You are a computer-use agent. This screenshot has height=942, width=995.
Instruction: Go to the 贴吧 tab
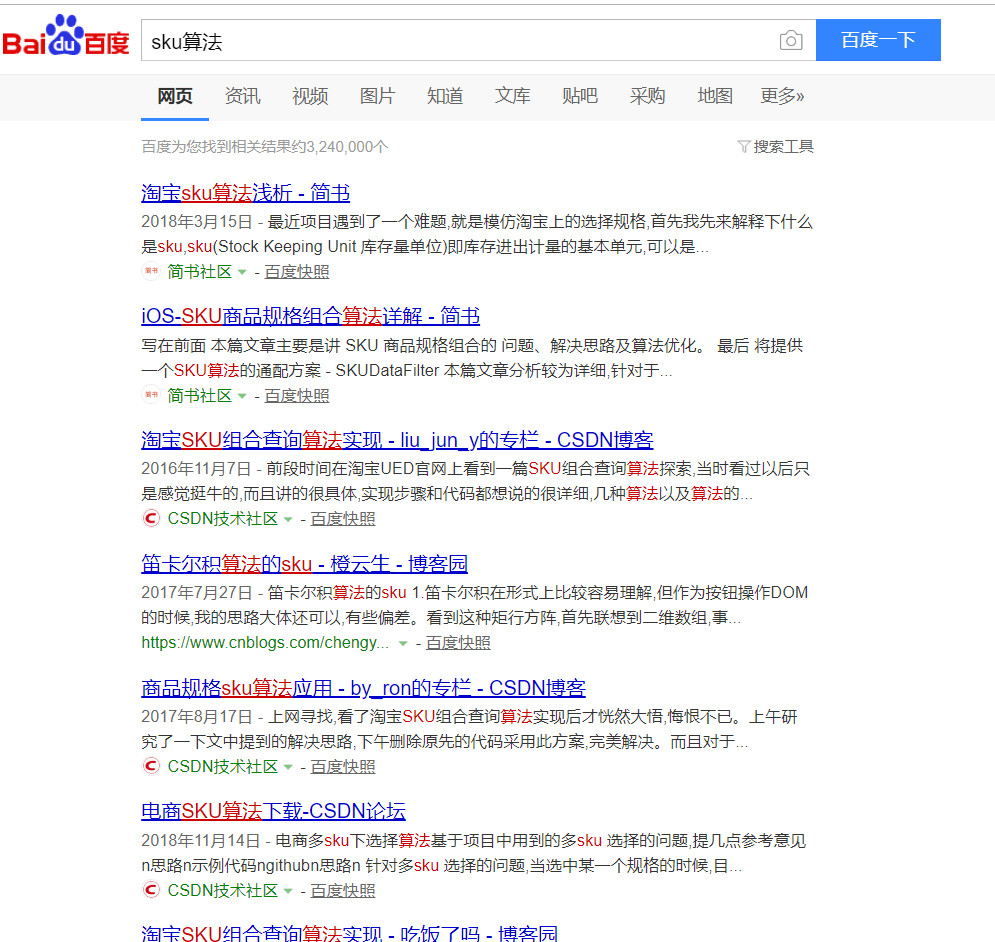click(x=580, y=96)
